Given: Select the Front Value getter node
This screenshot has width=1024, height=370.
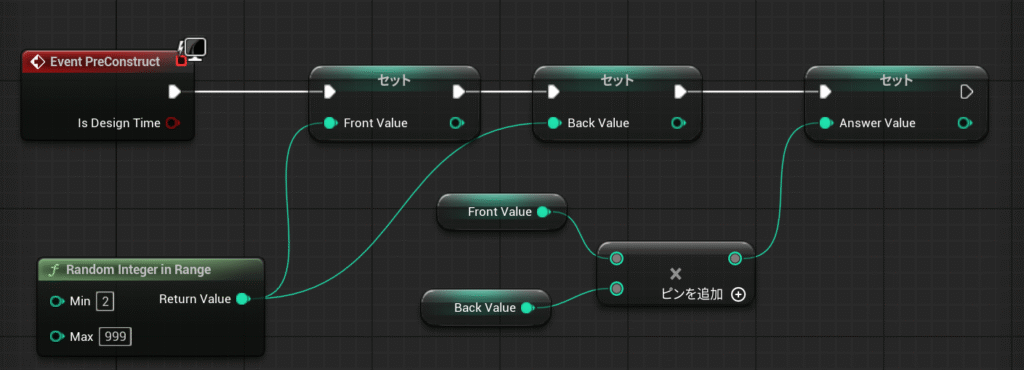Looking at the screenshot, I should [502, 211].
